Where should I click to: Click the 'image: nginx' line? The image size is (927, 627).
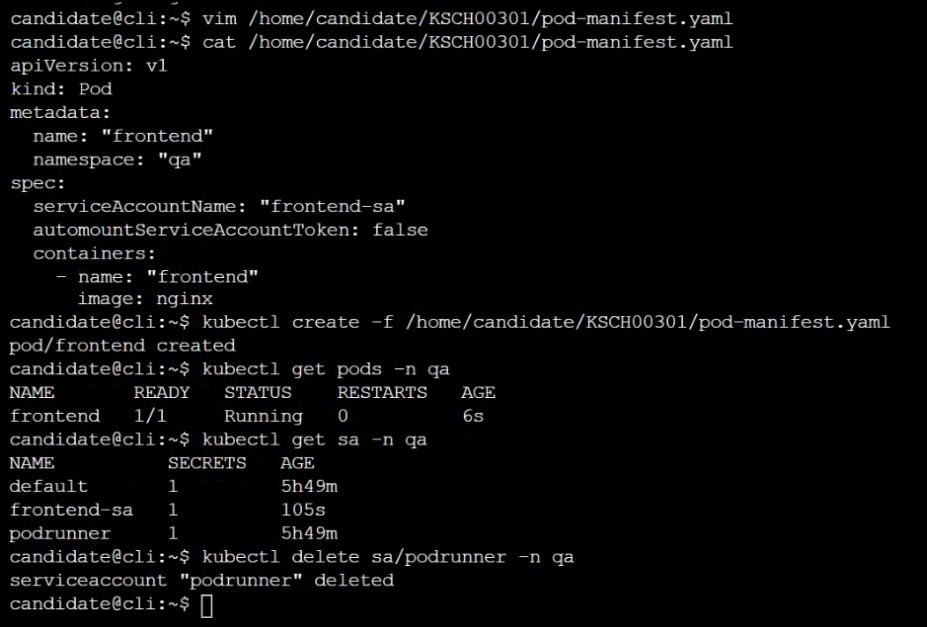click(x=145, y=300)
